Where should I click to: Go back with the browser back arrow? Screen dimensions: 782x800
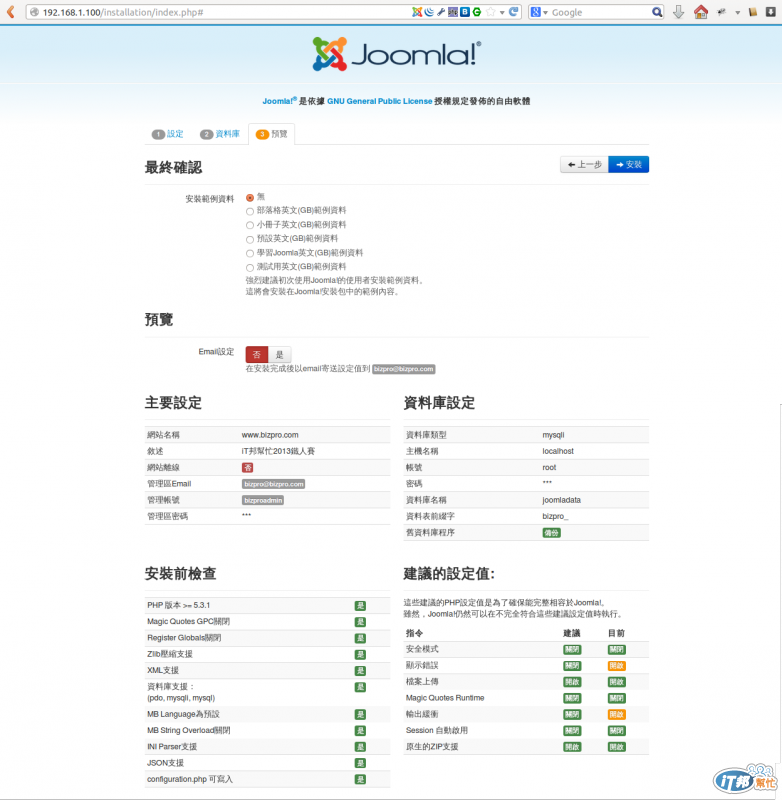click(11, 12)
